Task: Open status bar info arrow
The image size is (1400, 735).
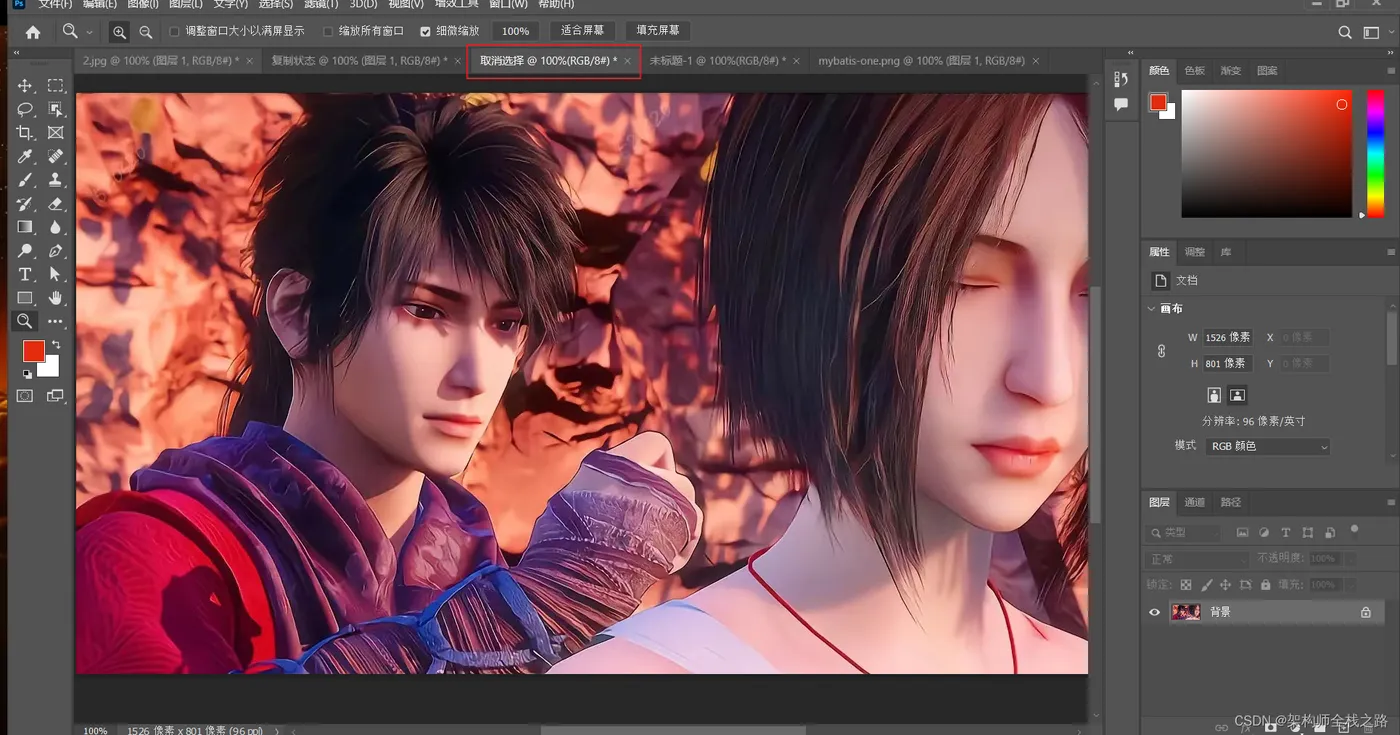Action: click(277, 731)
